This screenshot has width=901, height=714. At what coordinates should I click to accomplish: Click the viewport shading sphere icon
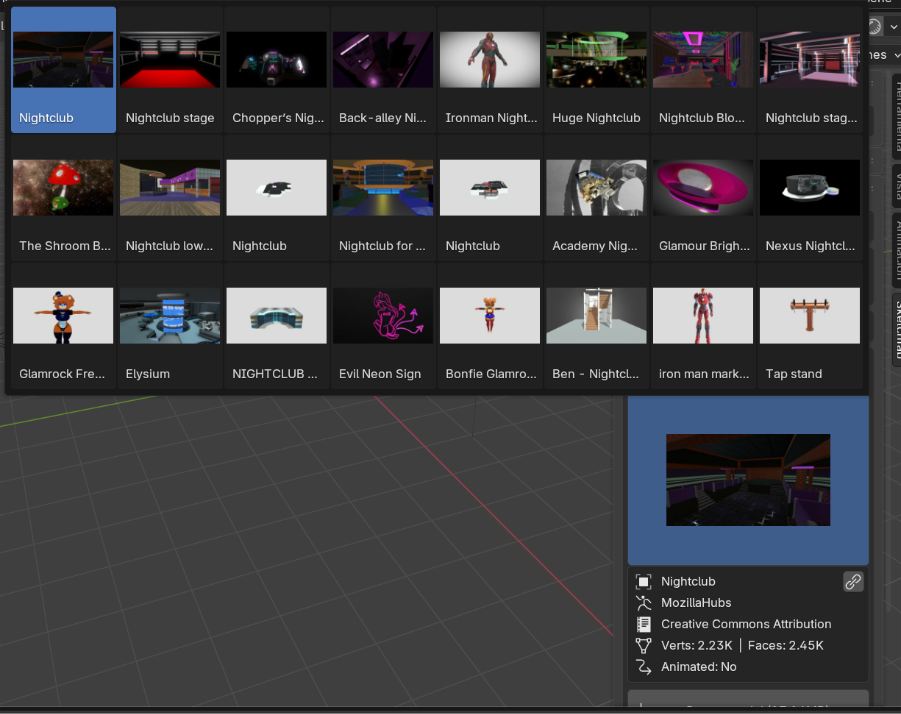tap(875, 26)
